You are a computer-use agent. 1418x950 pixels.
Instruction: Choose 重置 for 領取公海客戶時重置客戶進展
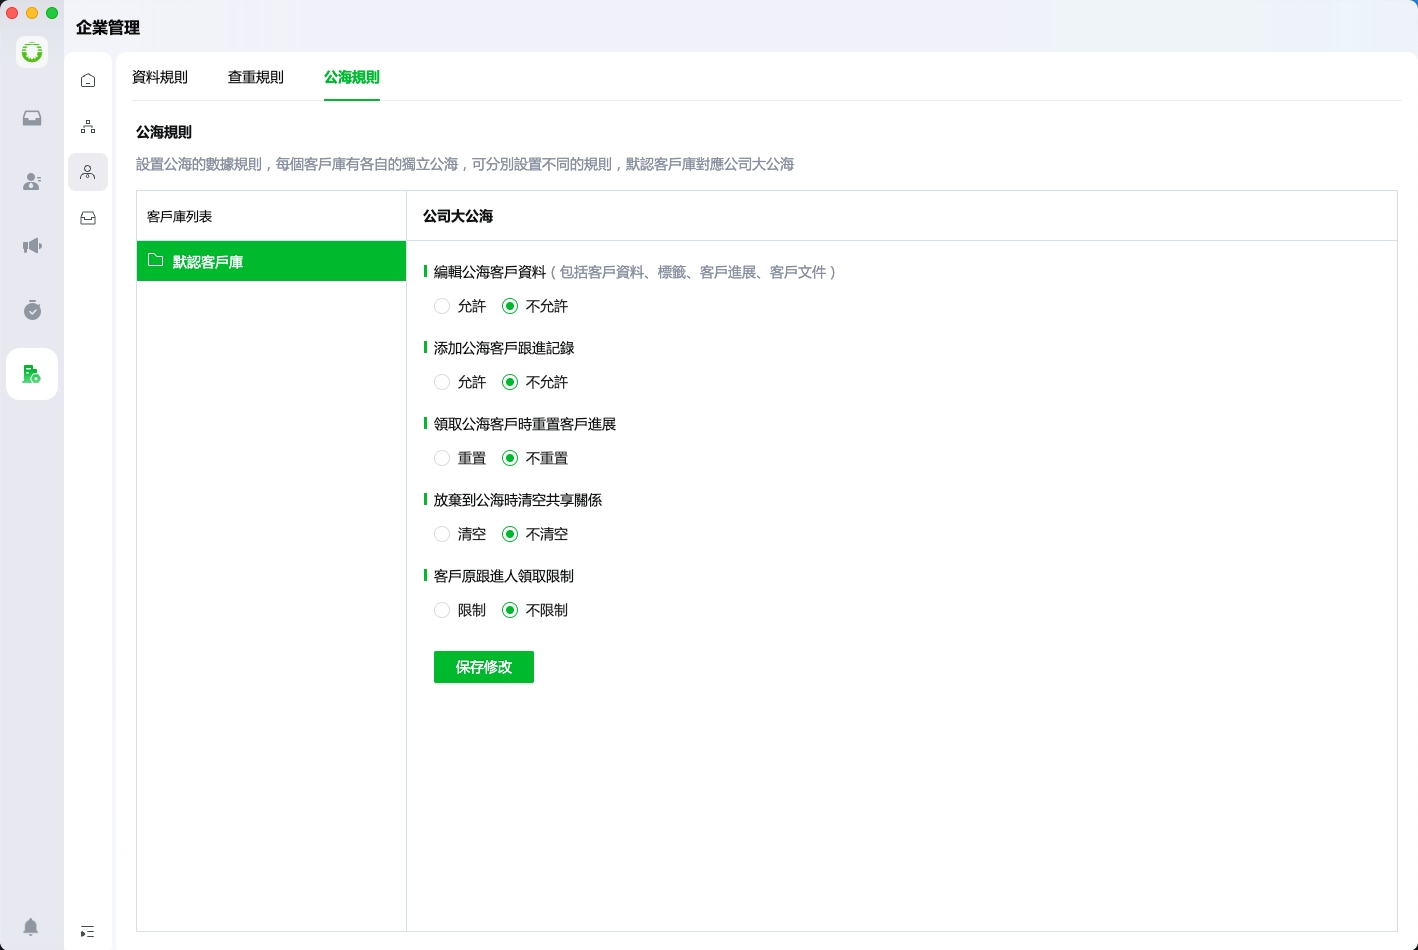coord(442,458)
